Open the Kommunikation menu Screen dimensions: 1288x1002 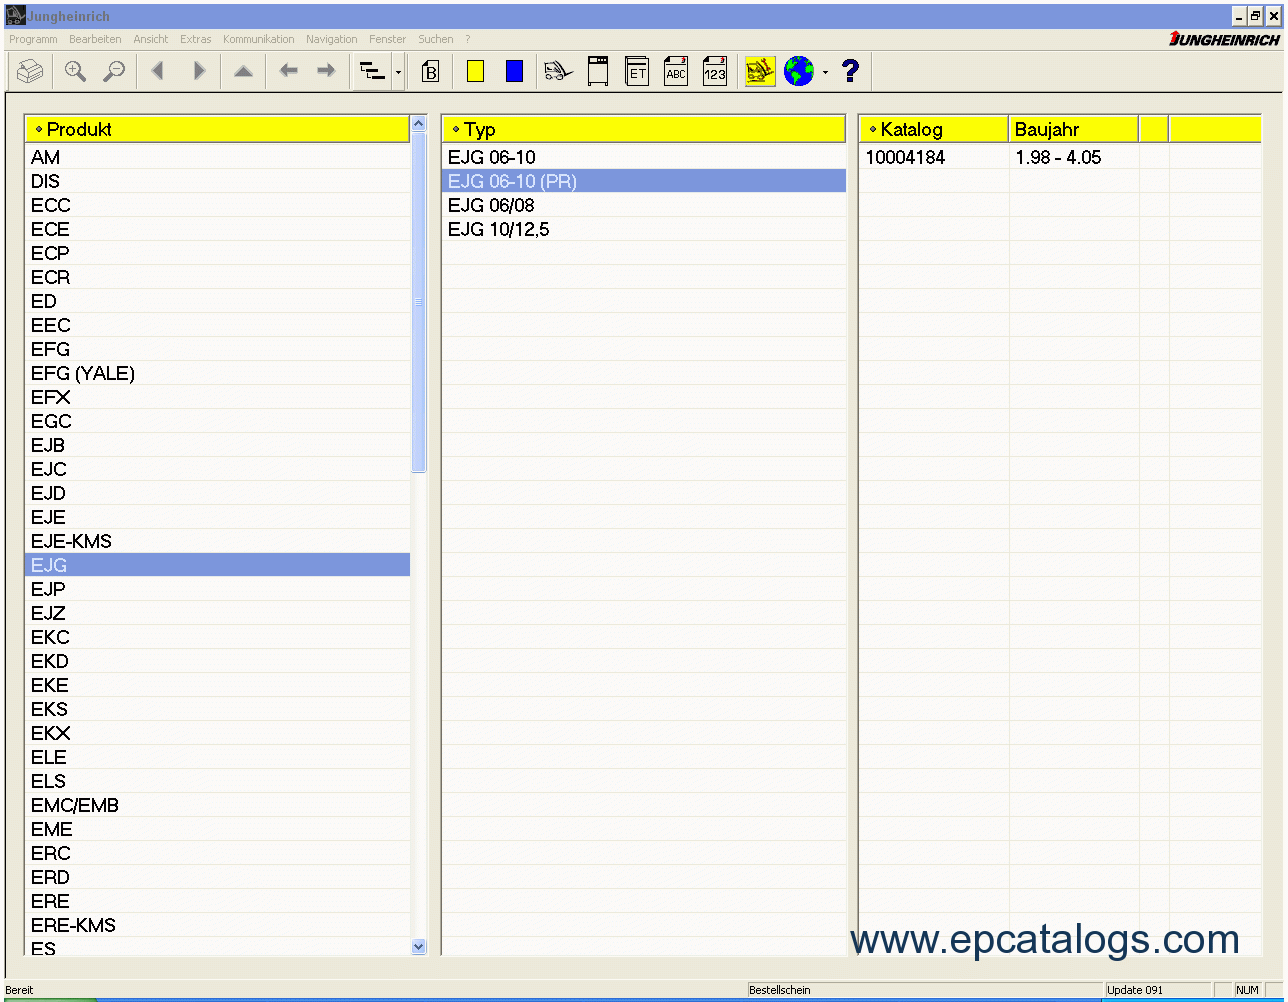259,39
